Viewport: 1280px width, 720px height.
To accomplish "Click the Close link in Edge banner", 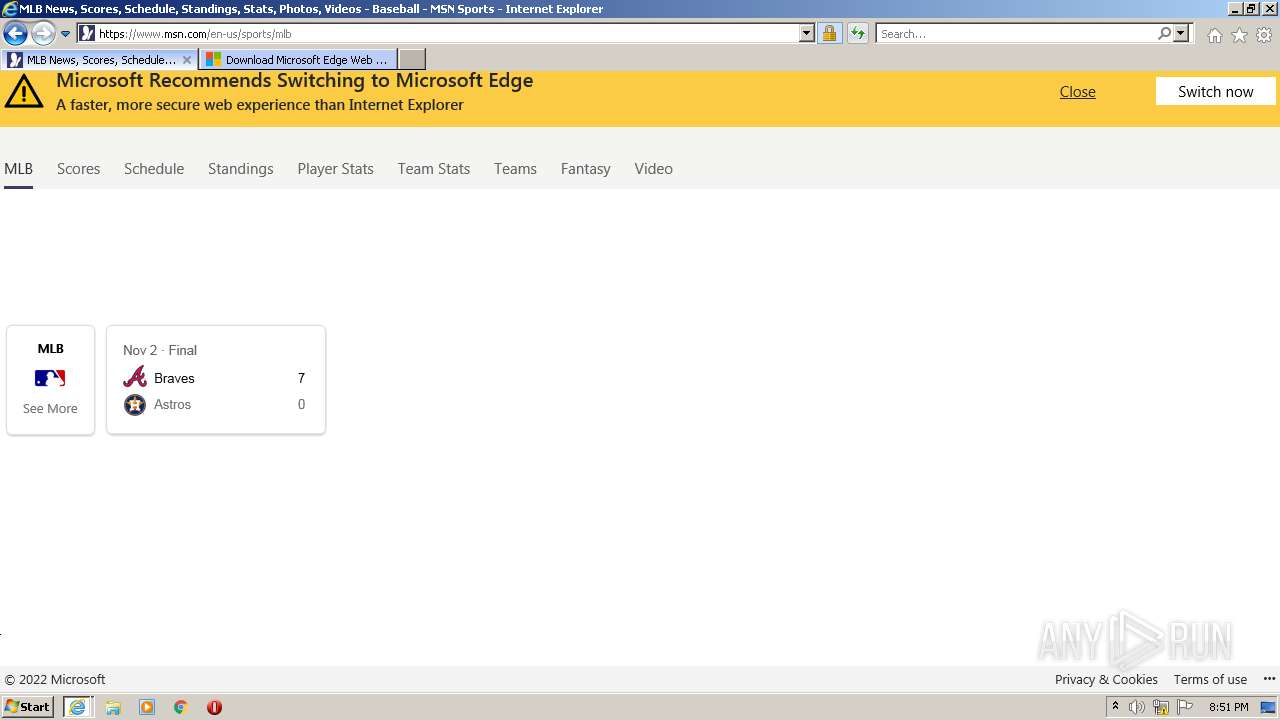I will (x=1077, y=91).
